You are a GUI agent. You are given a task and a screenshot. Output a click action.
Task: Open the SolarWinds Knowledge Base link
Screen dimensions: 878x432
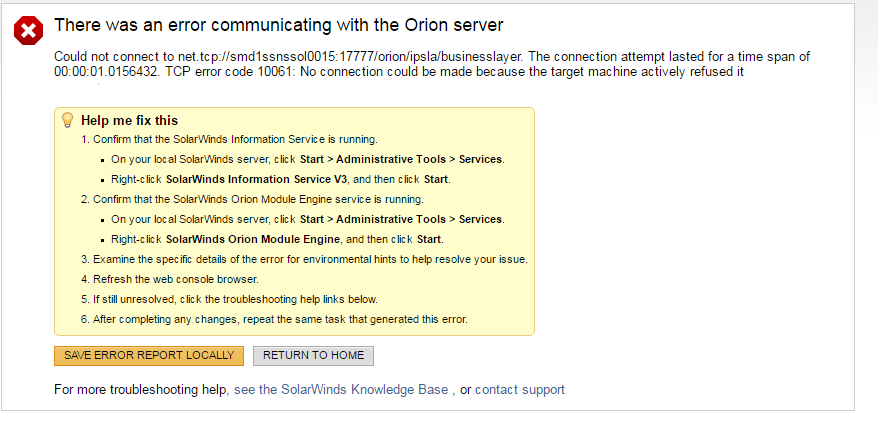click(x=340, y=389)
